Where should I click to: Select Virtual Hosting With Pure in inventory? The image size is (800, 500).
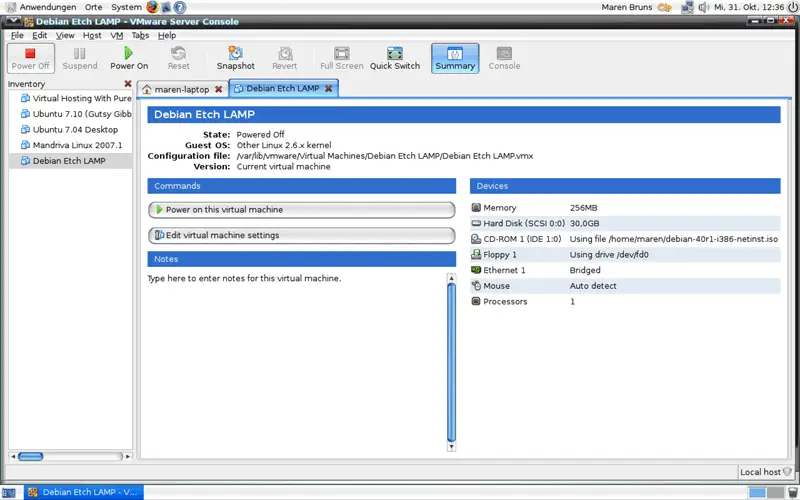point(71,98)
